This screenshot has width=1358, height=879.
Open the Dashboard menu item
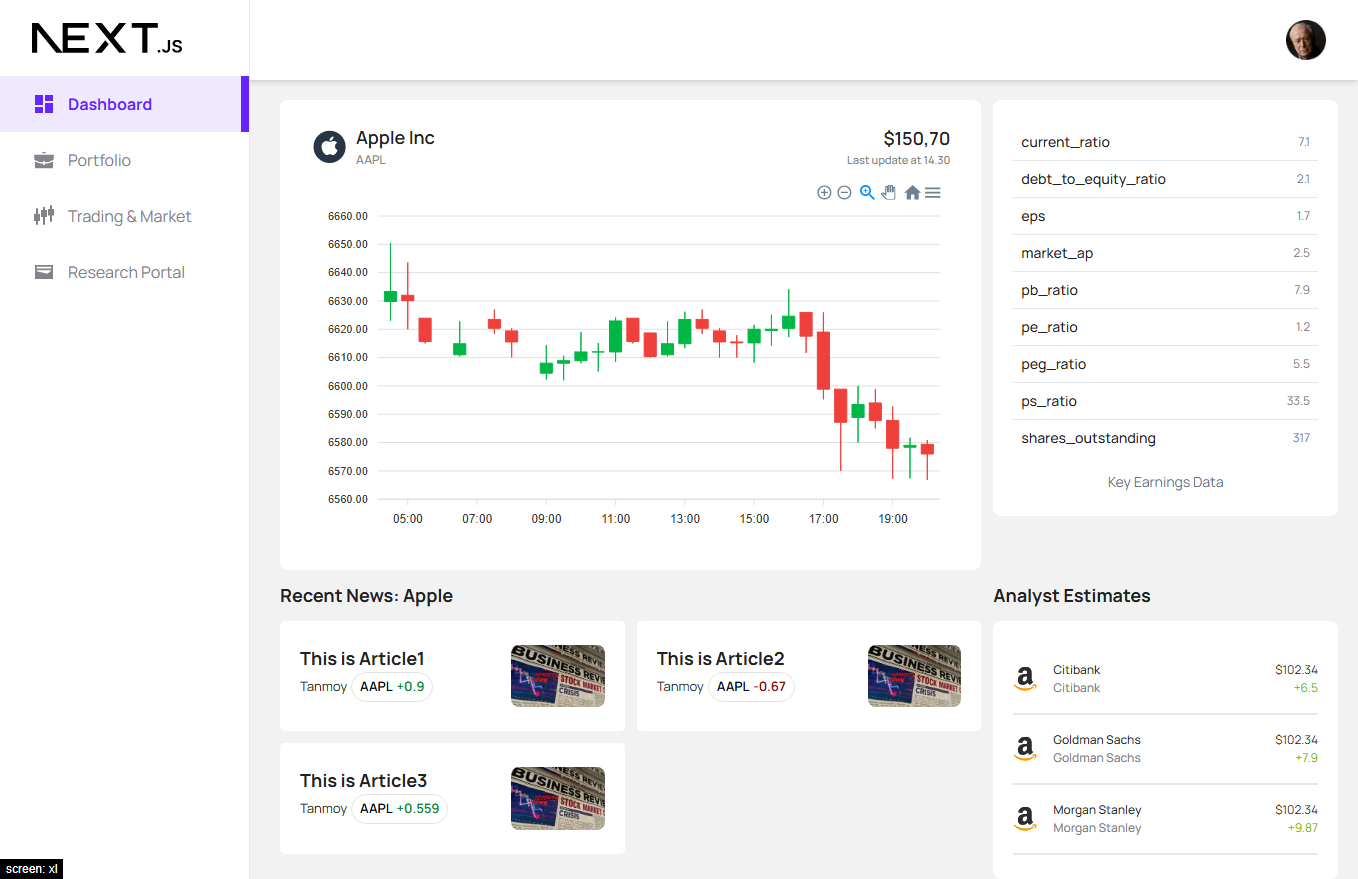[x=124, y=104]
